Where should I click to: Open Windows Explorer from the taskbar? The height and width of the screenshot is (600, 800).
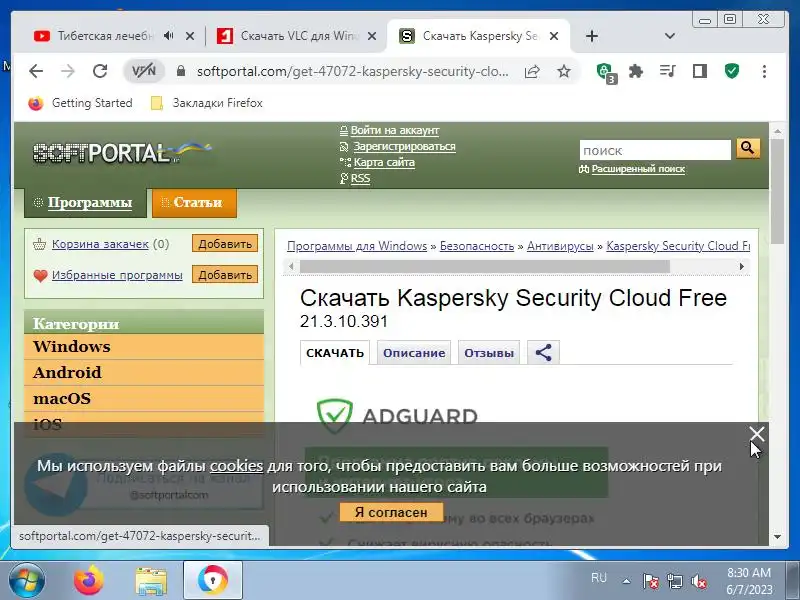(x=151, y=581)
